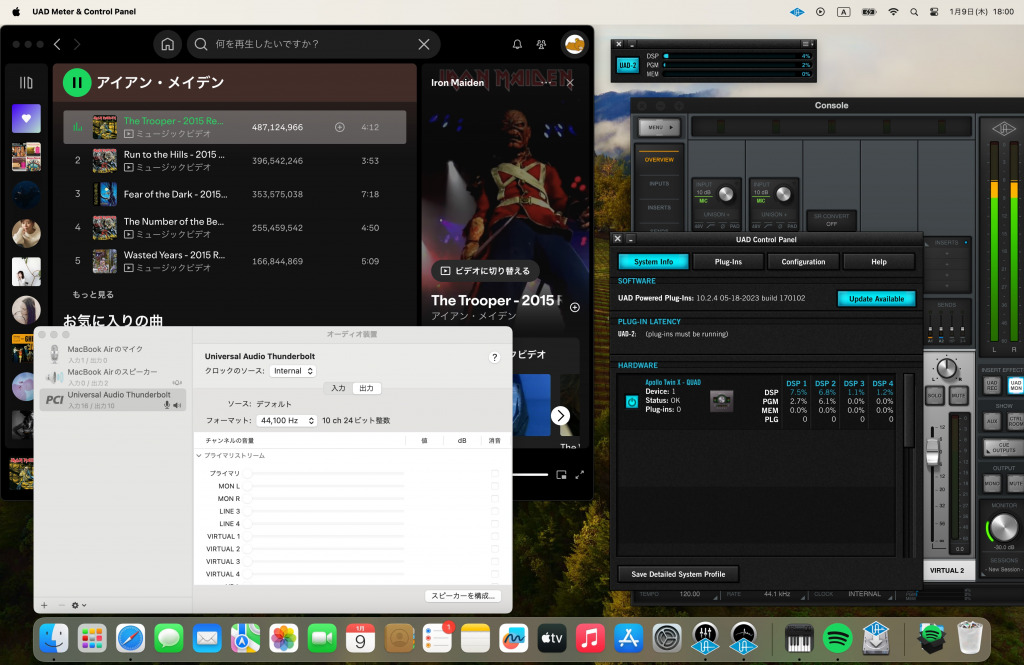The height and width of the screenshot is (665, 1024).
Task: Switch to the Plug-Ins tab
Action: point(728,262)
